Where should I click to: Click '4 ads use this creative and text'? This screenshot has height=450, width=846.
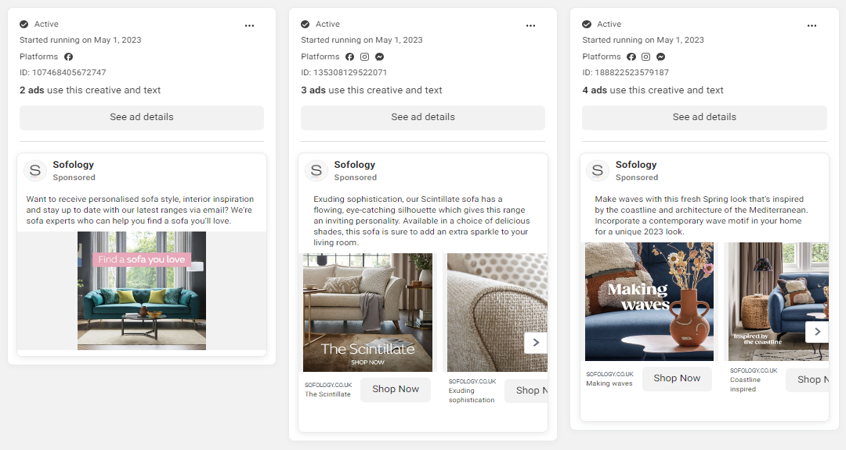(x=653, y=90)
